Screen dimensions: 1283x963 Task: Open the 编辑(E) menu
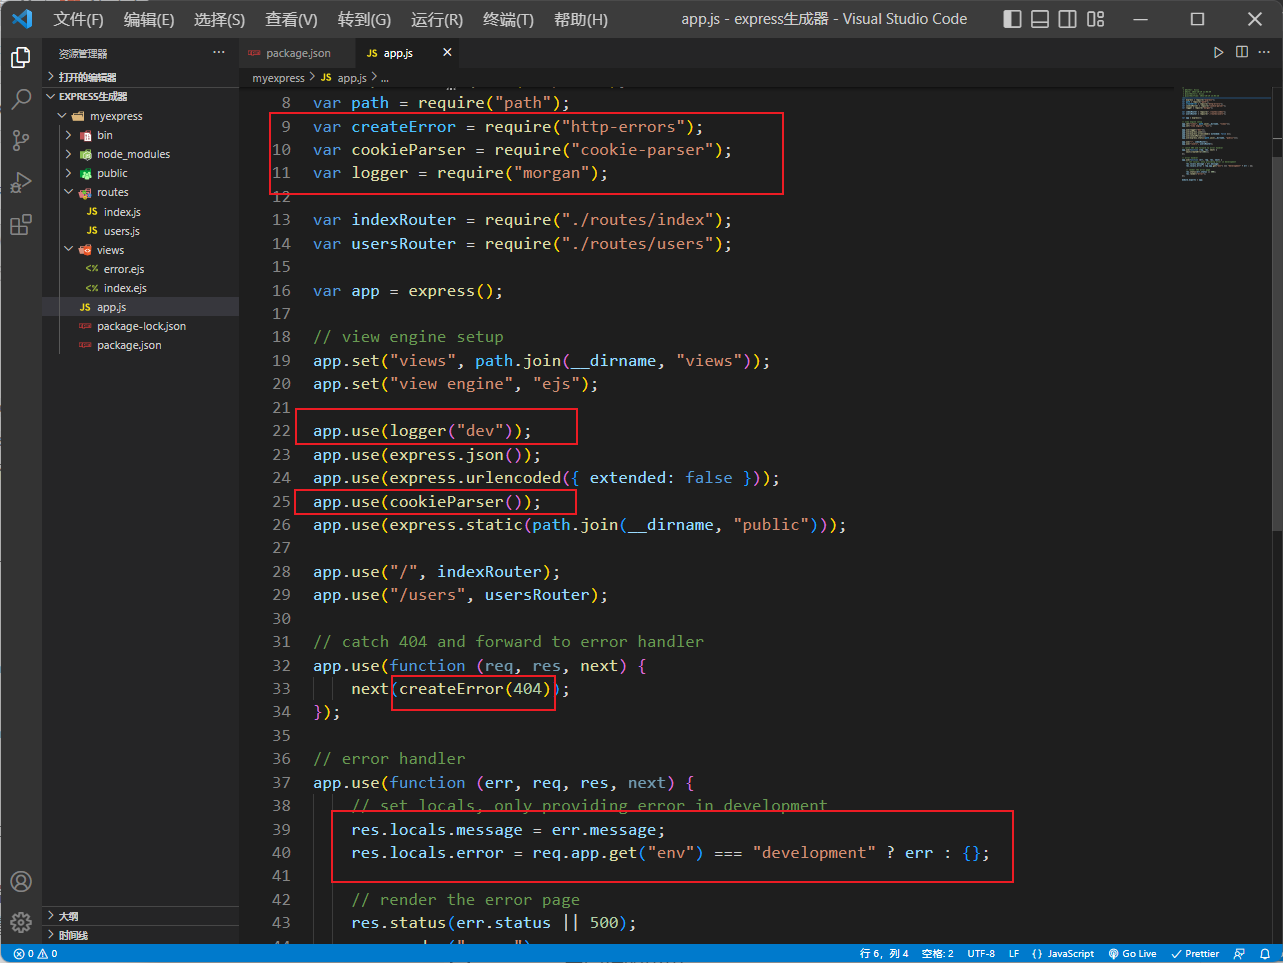click(x=149, y=19)
